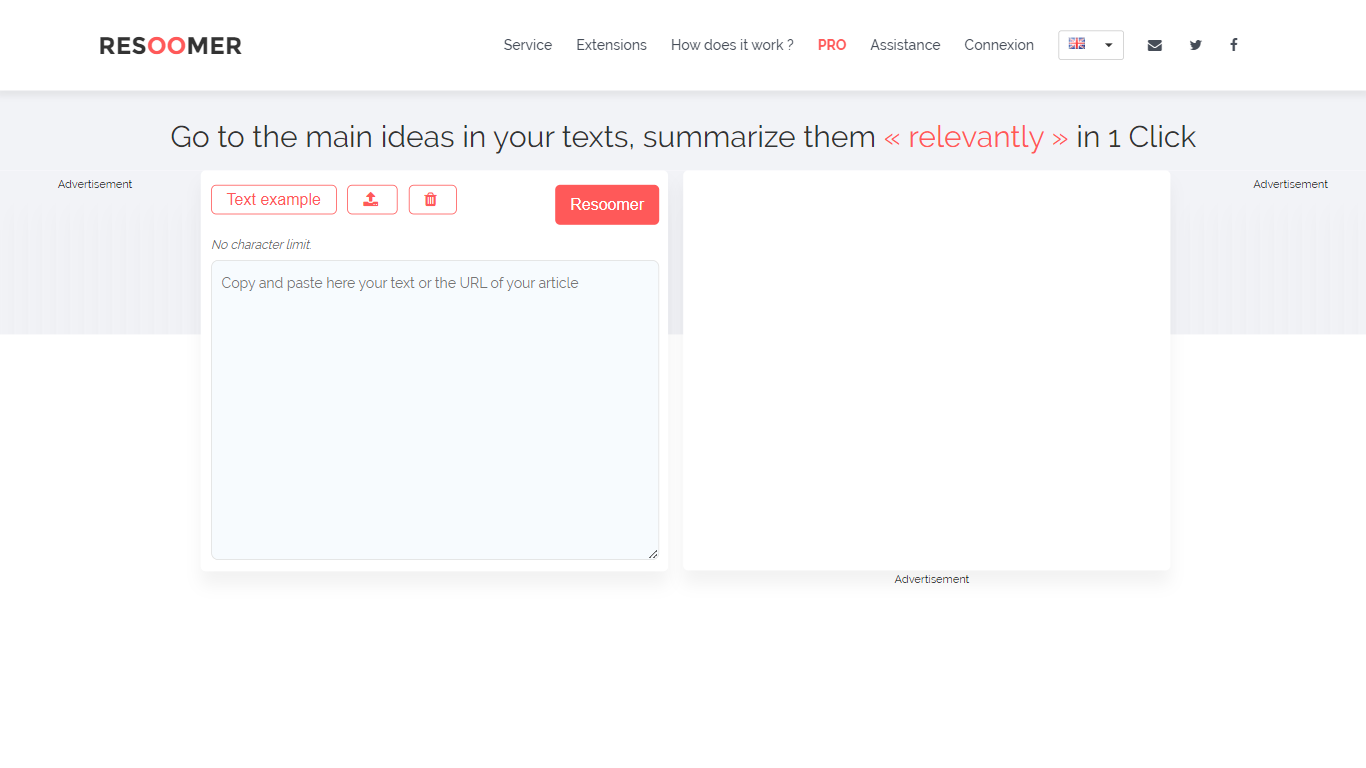Go to the PRO page
This screenshot has height=768, width=1366.
pyautogui.click(x=831, y=45)
